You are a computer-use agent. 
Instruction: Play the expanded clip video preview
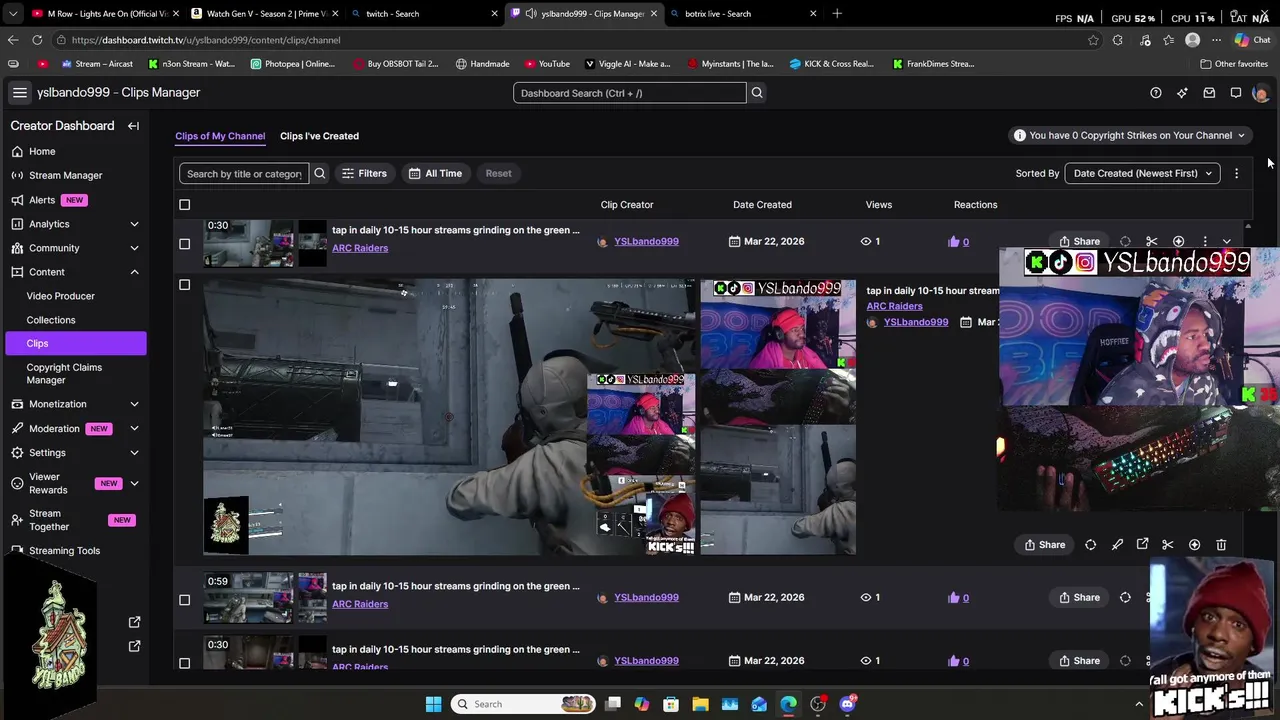(x=450, y=417)
